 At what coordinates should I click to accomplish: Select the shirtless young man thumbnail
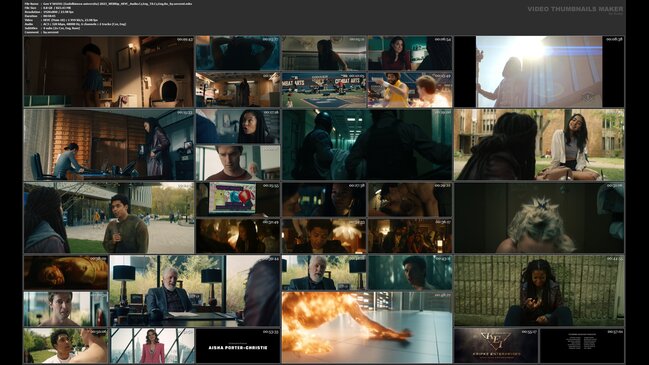coord(66,309)
